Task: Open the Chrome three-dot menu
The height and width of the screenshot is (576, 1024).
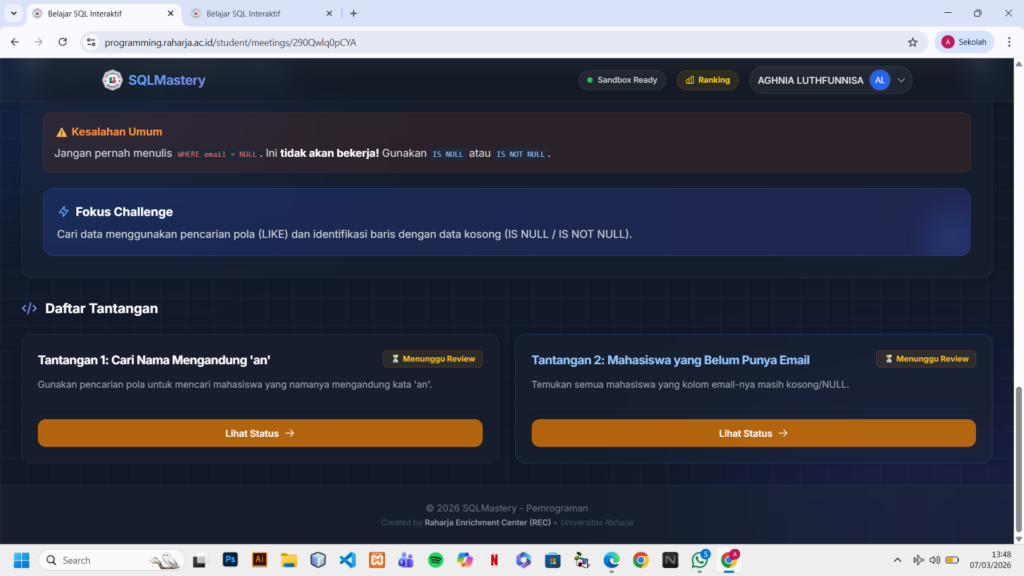Action: pos(1008,42)
